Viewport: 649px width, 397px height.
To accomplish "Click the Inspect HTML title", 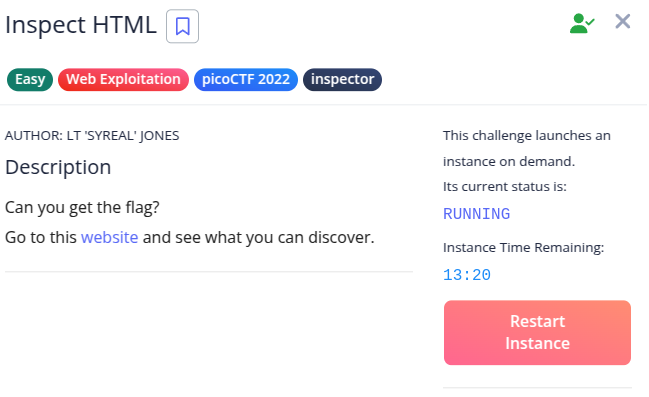I will tap(81, 25).
